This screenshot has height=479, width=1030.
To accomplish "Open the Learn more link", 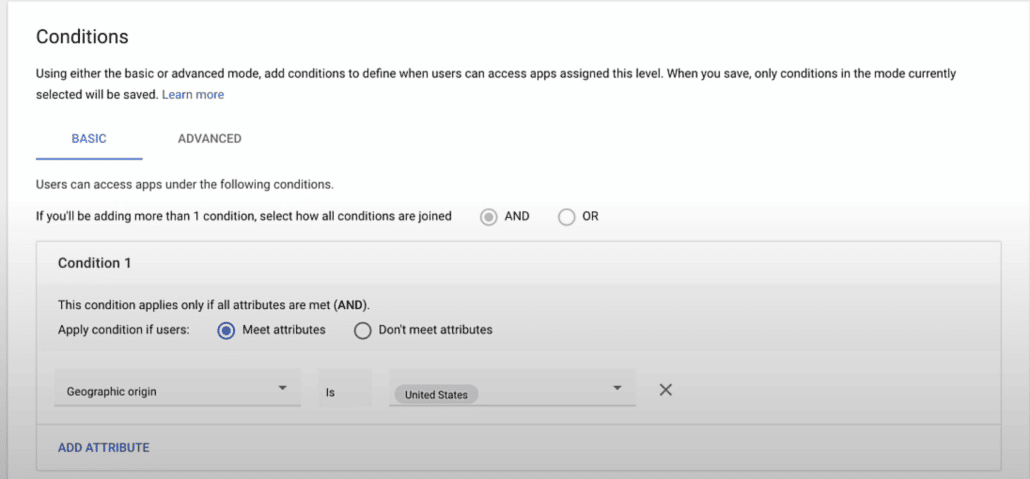I will (193, 95).
